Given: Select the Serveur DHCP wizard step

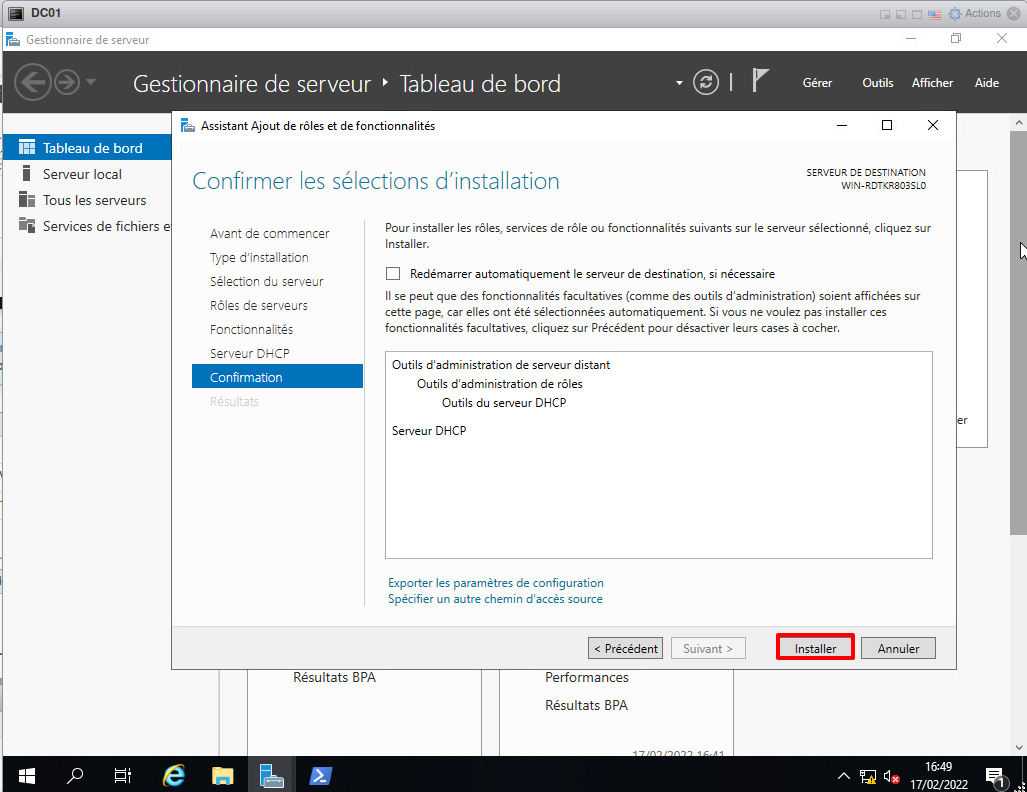Looking at the screenshot, I should tap(249, 353).
